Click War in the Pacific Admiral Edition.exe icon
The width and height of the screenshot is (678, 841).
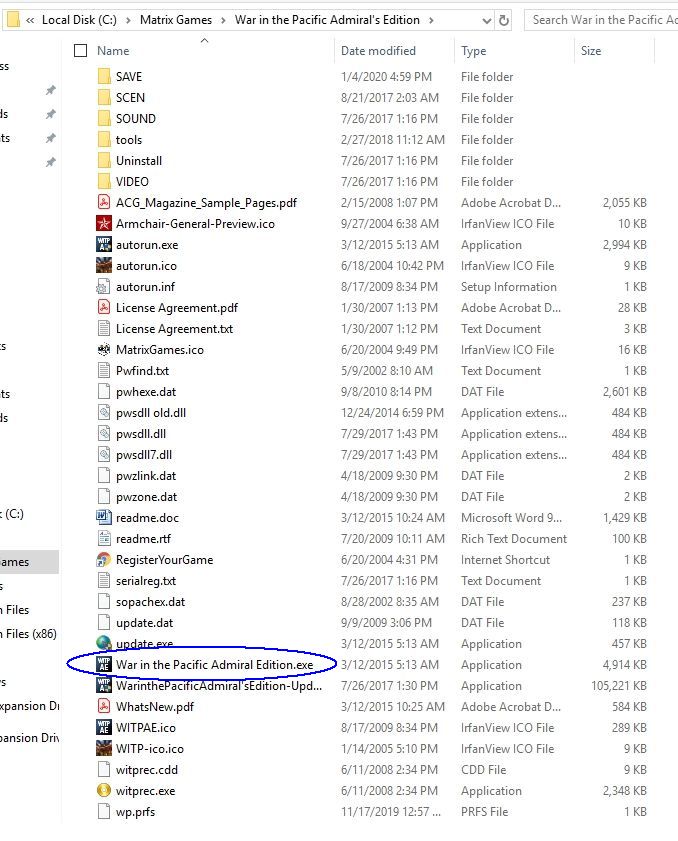pyautogui.click(x=104, y=664)
